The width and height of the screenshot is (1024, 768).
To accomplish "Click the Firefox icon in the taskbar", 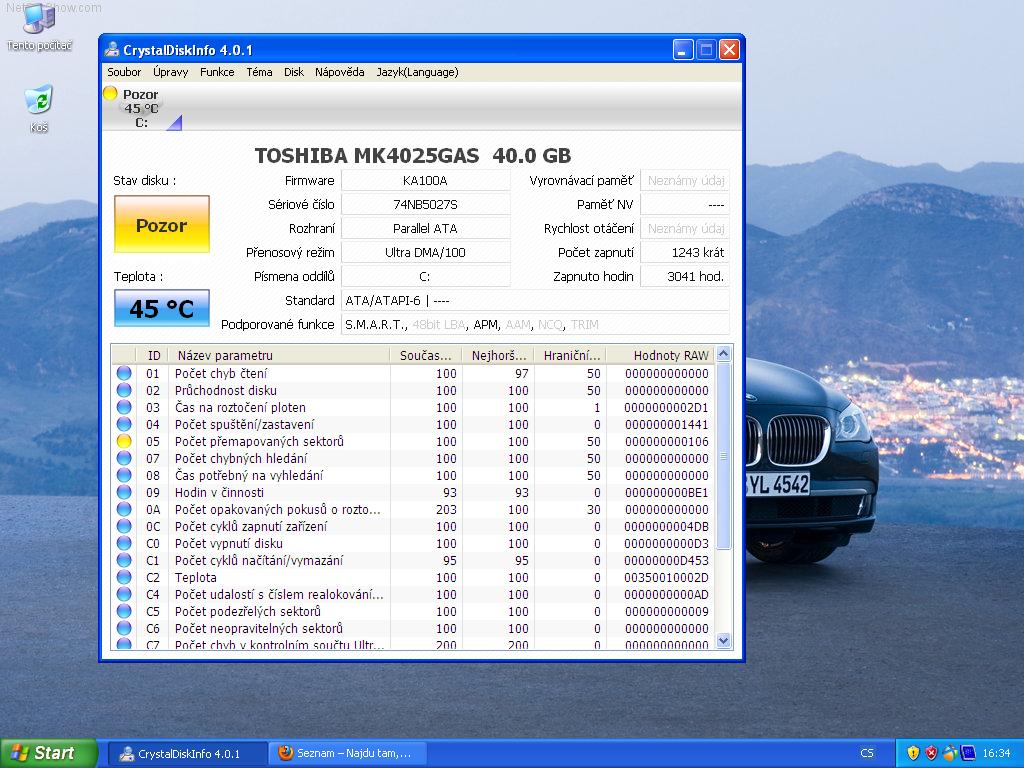I will click(x=286, y=753).
